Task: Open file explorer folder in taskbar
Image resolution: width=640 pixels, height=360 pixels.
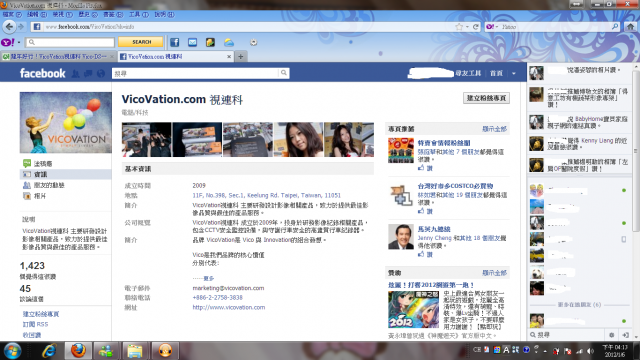Action: 135,351
